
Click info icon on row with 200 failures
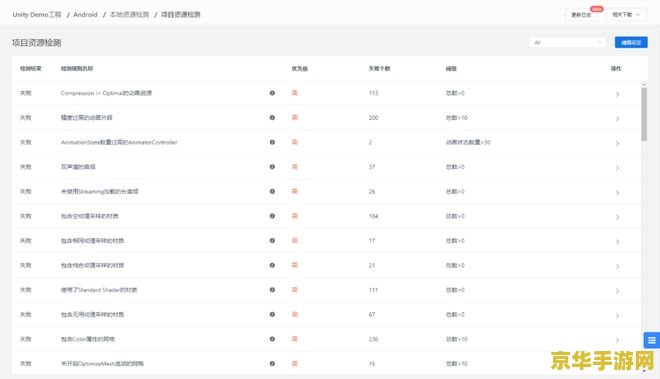coord(272,117)
